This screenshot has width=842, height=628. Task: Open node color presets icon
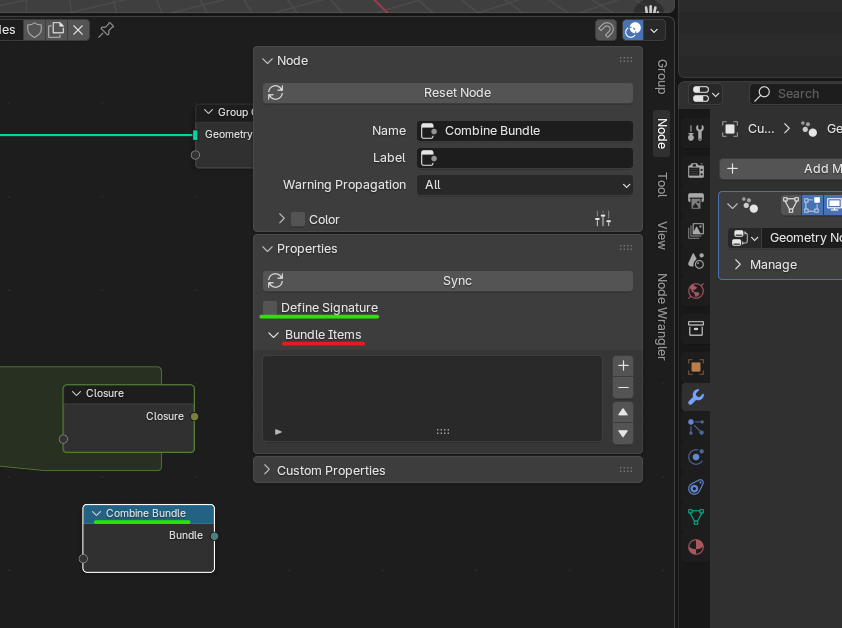[603, 219]
